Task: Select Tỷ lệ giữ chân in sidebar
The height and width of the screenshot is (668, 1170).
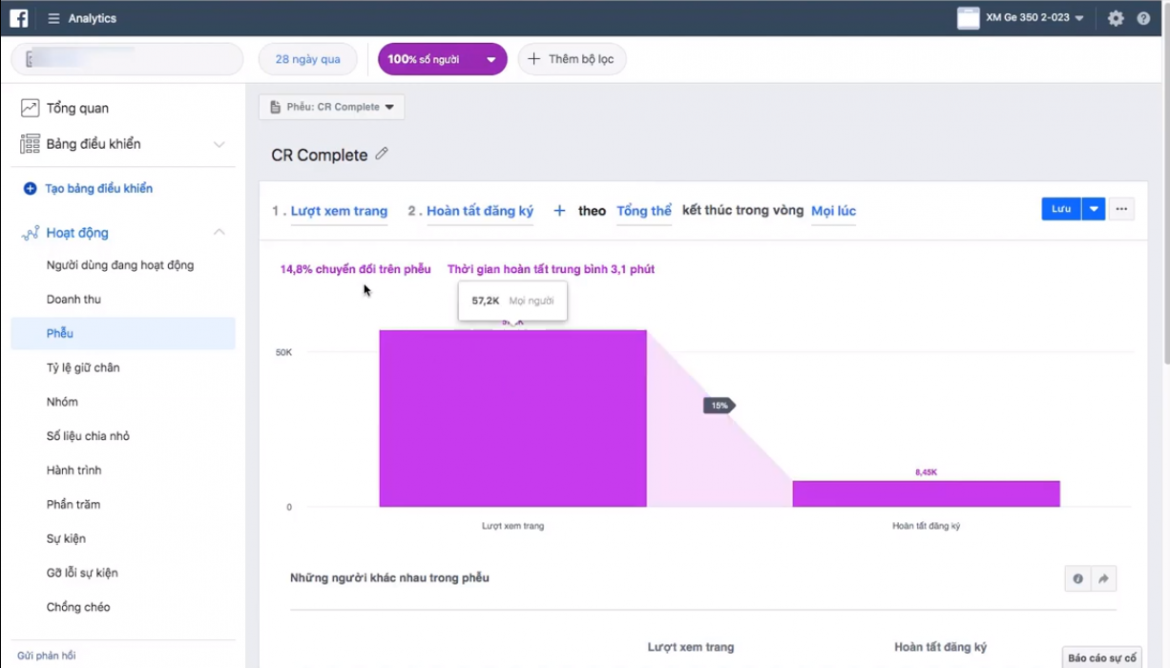Action: pos(83,368)
